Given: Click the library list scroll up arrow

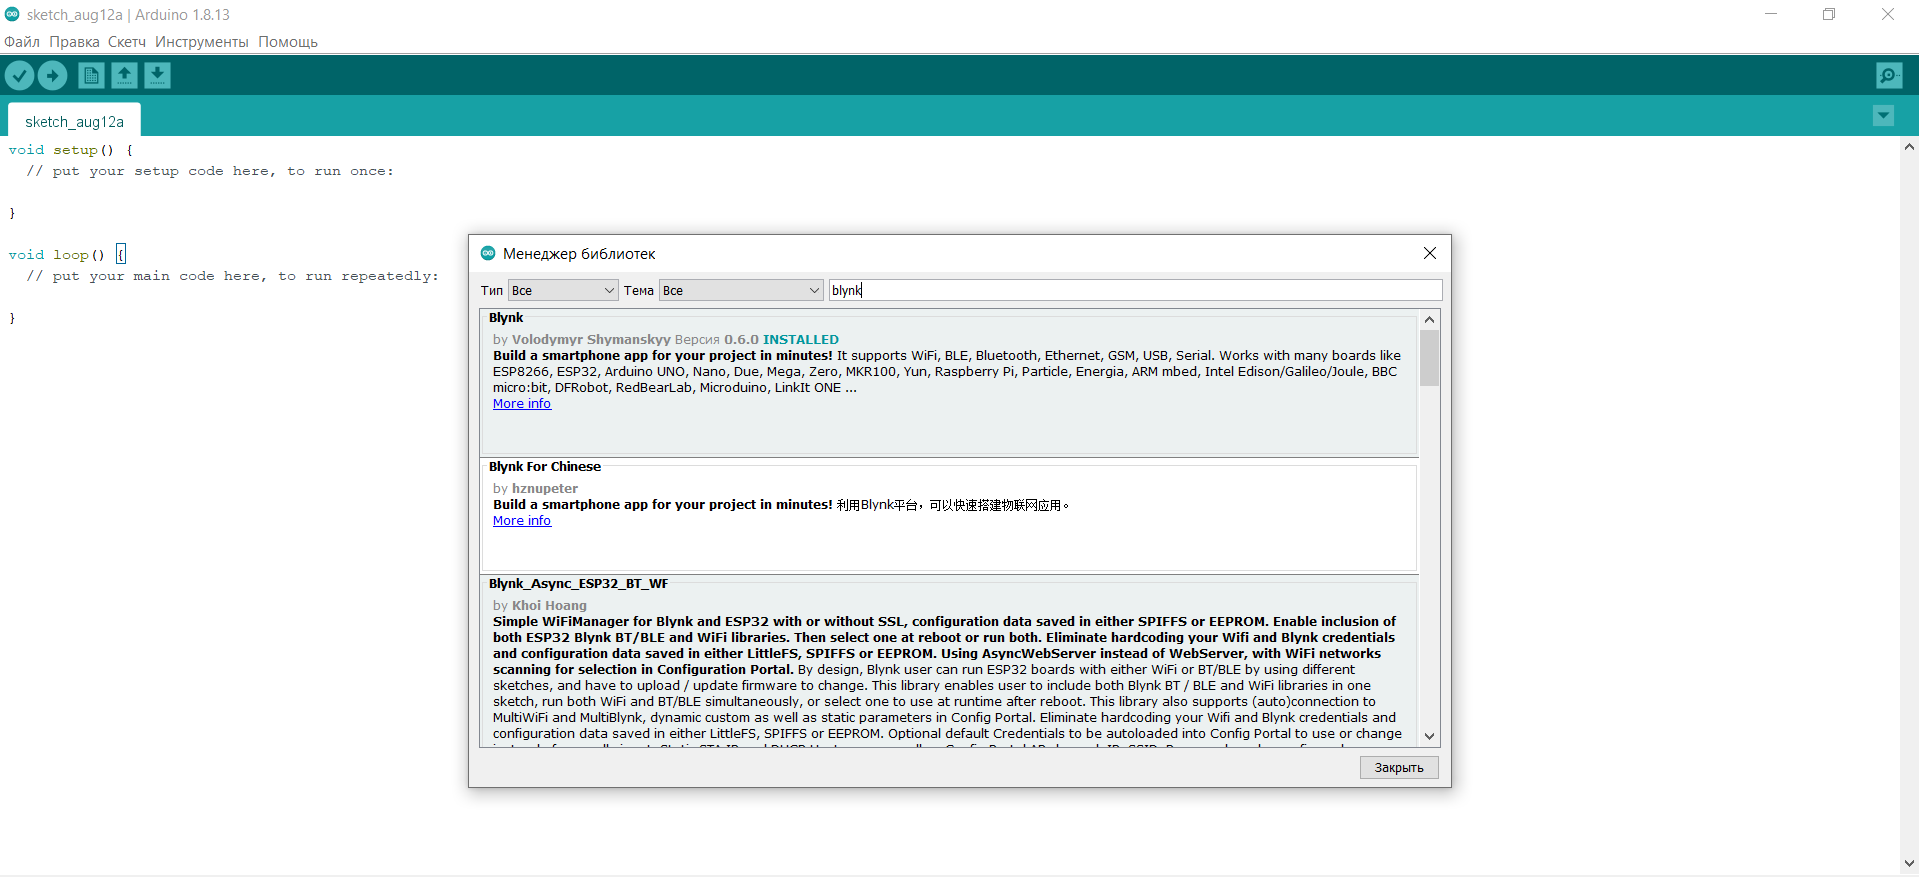Looking at the screenshot, I should 1430,320.
